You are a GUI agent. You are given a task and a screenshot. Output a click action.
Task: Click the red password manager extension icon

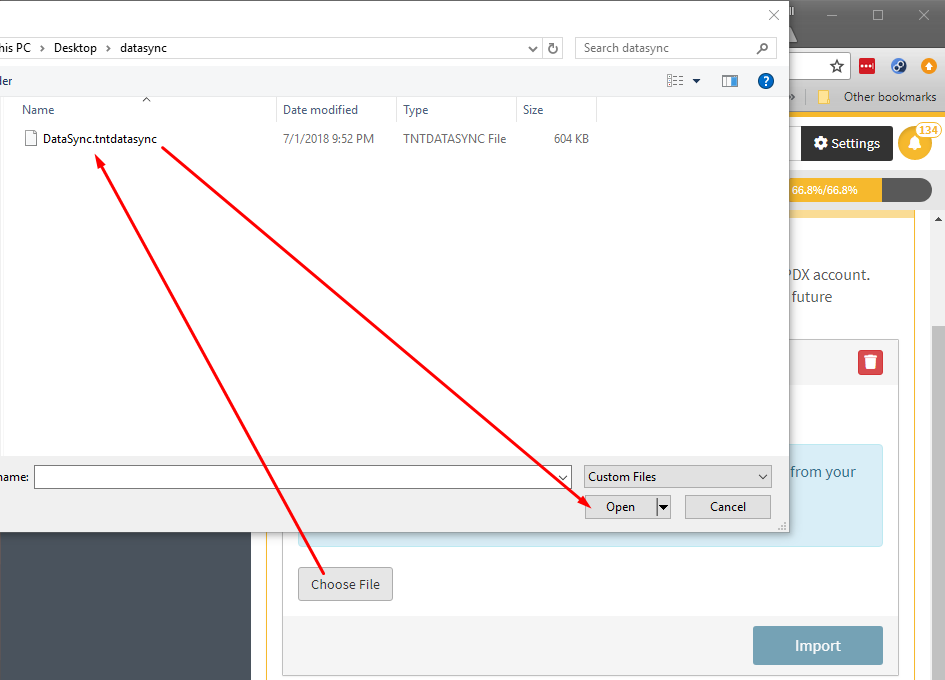point(867,67)
